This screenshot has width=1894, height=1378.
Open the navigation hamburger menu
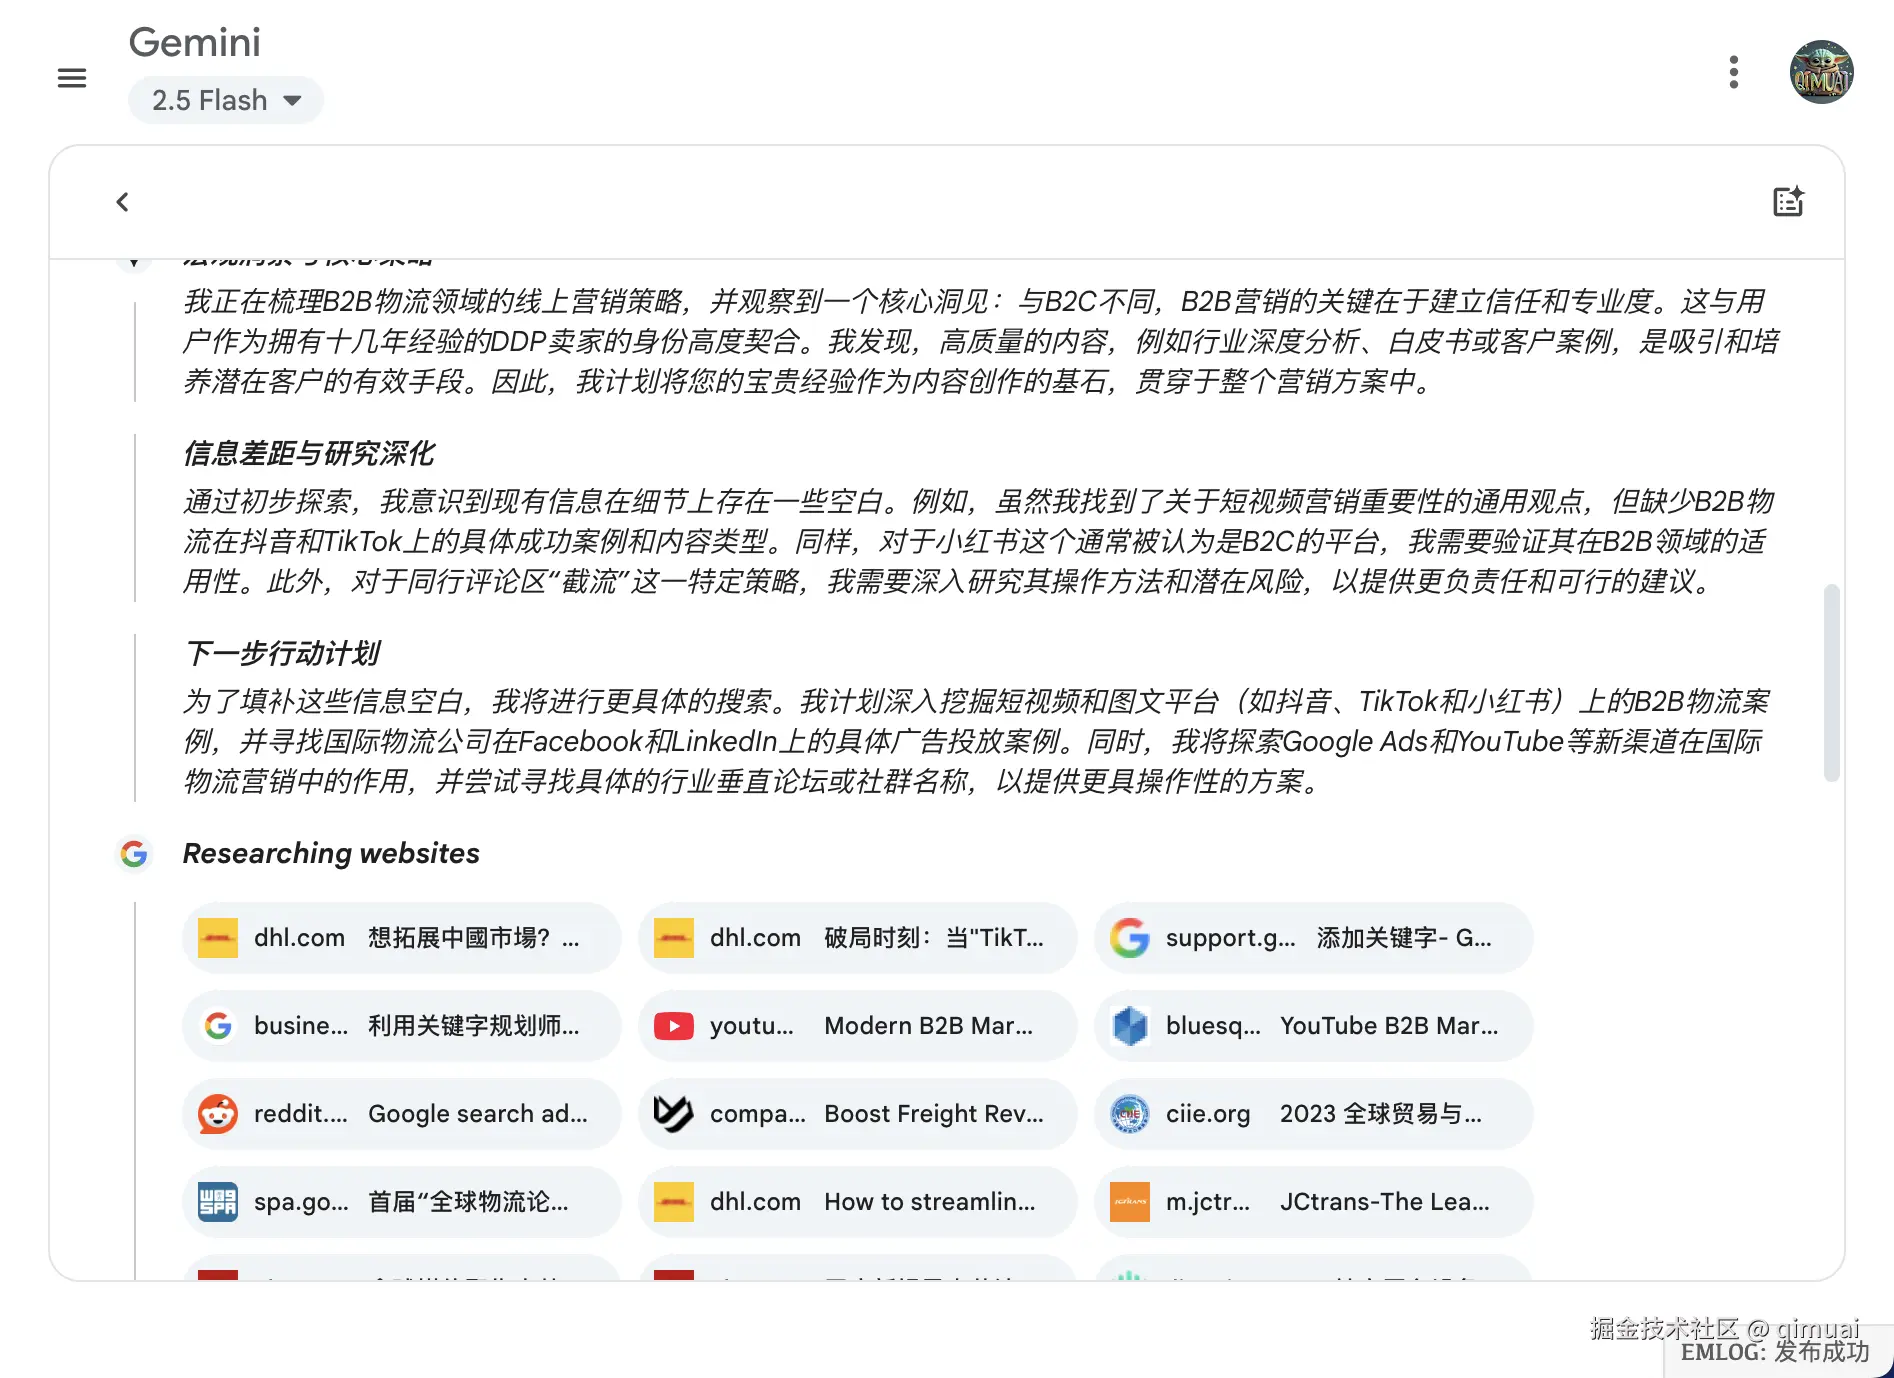71,77
